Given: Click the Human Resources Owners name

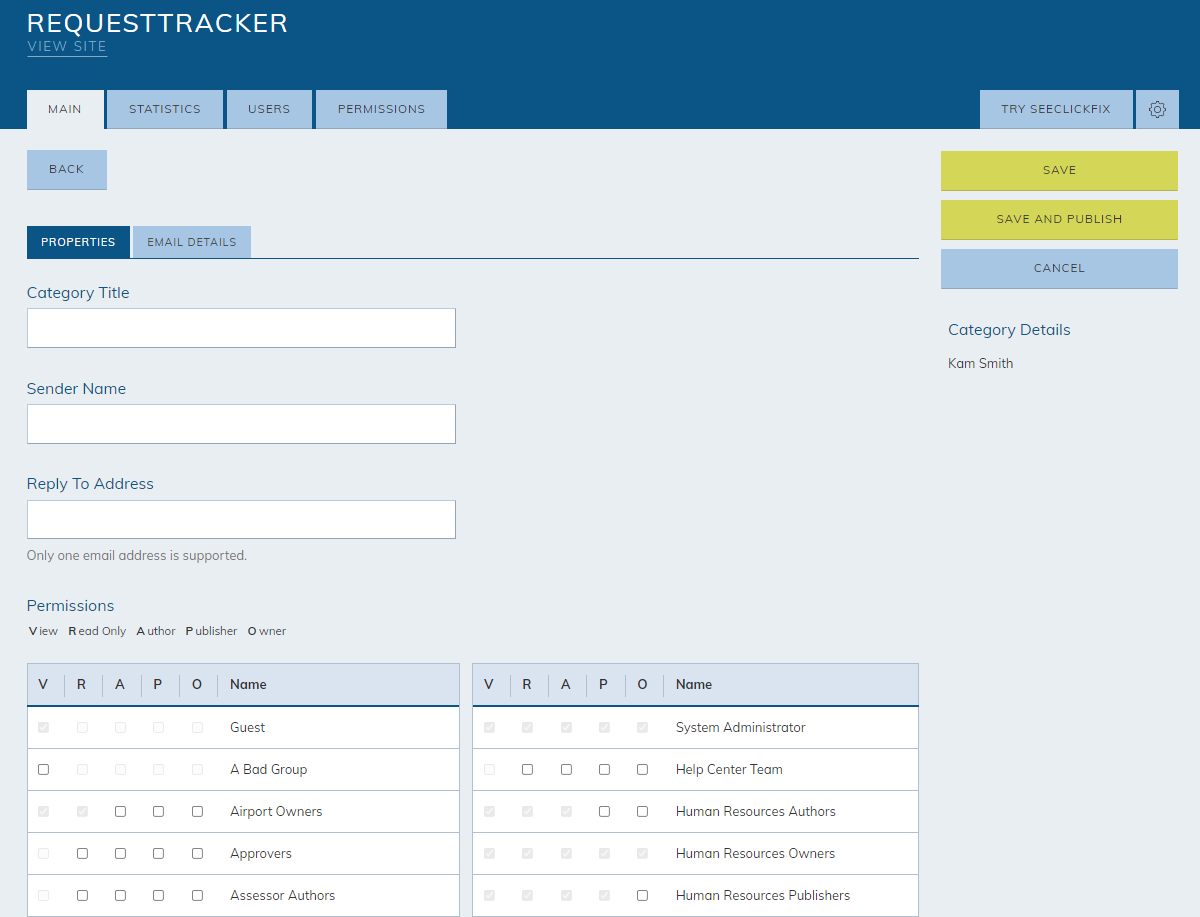Looking at the screenshot, I should click(755, 854).
